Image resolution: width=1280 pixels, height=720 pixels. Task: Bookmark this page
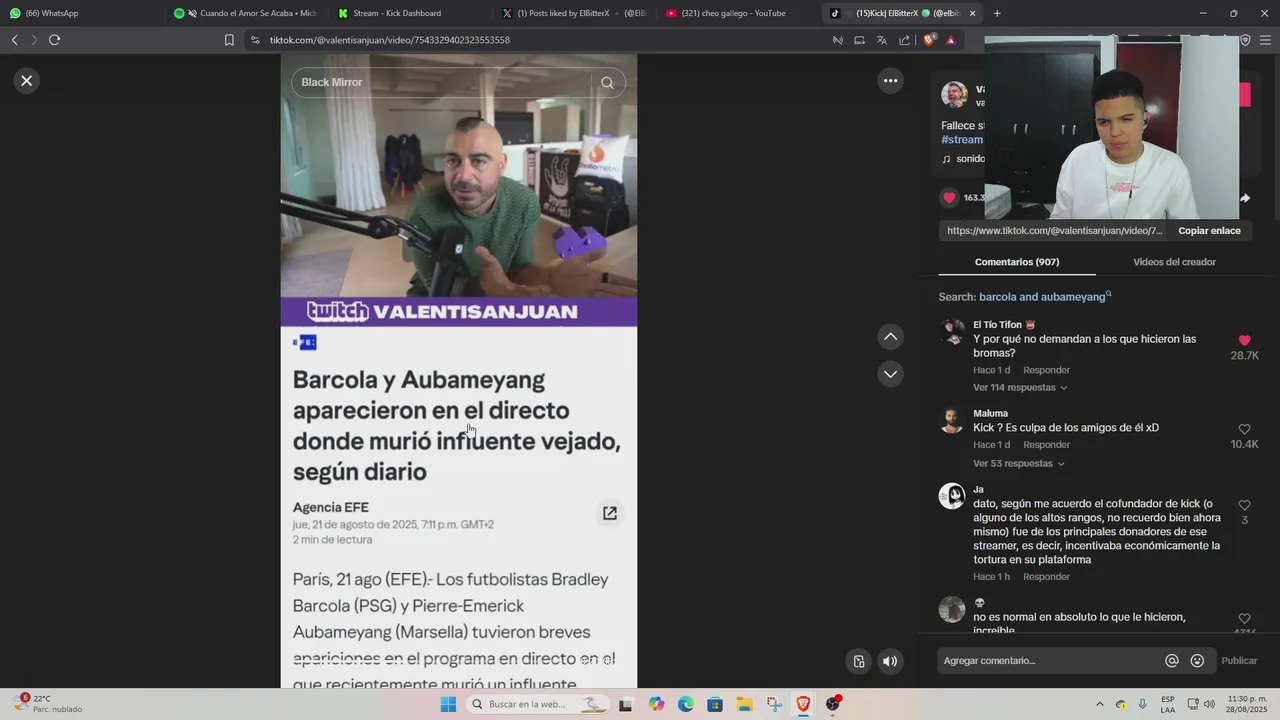tap(229, 40)
